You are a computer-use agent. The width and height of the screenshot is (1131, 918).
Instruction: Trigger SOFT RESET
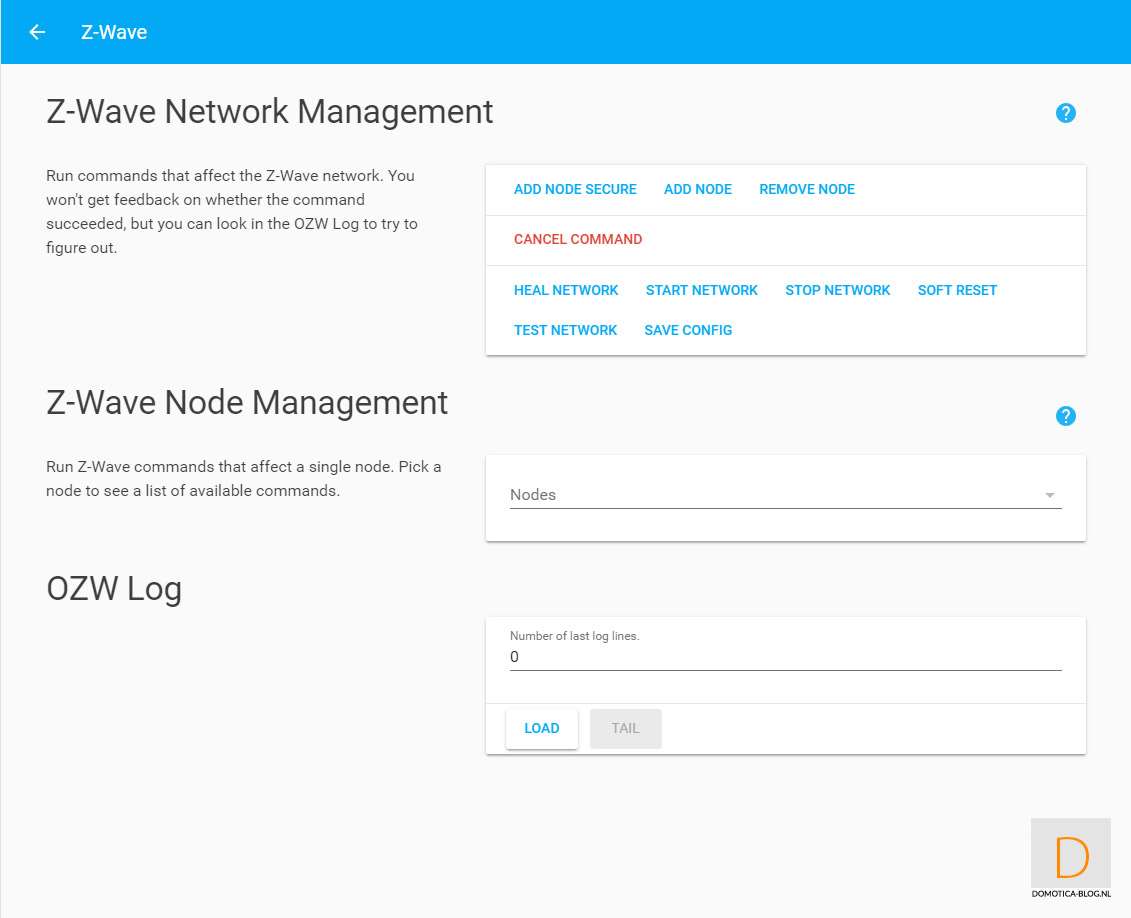coord(957,290)
